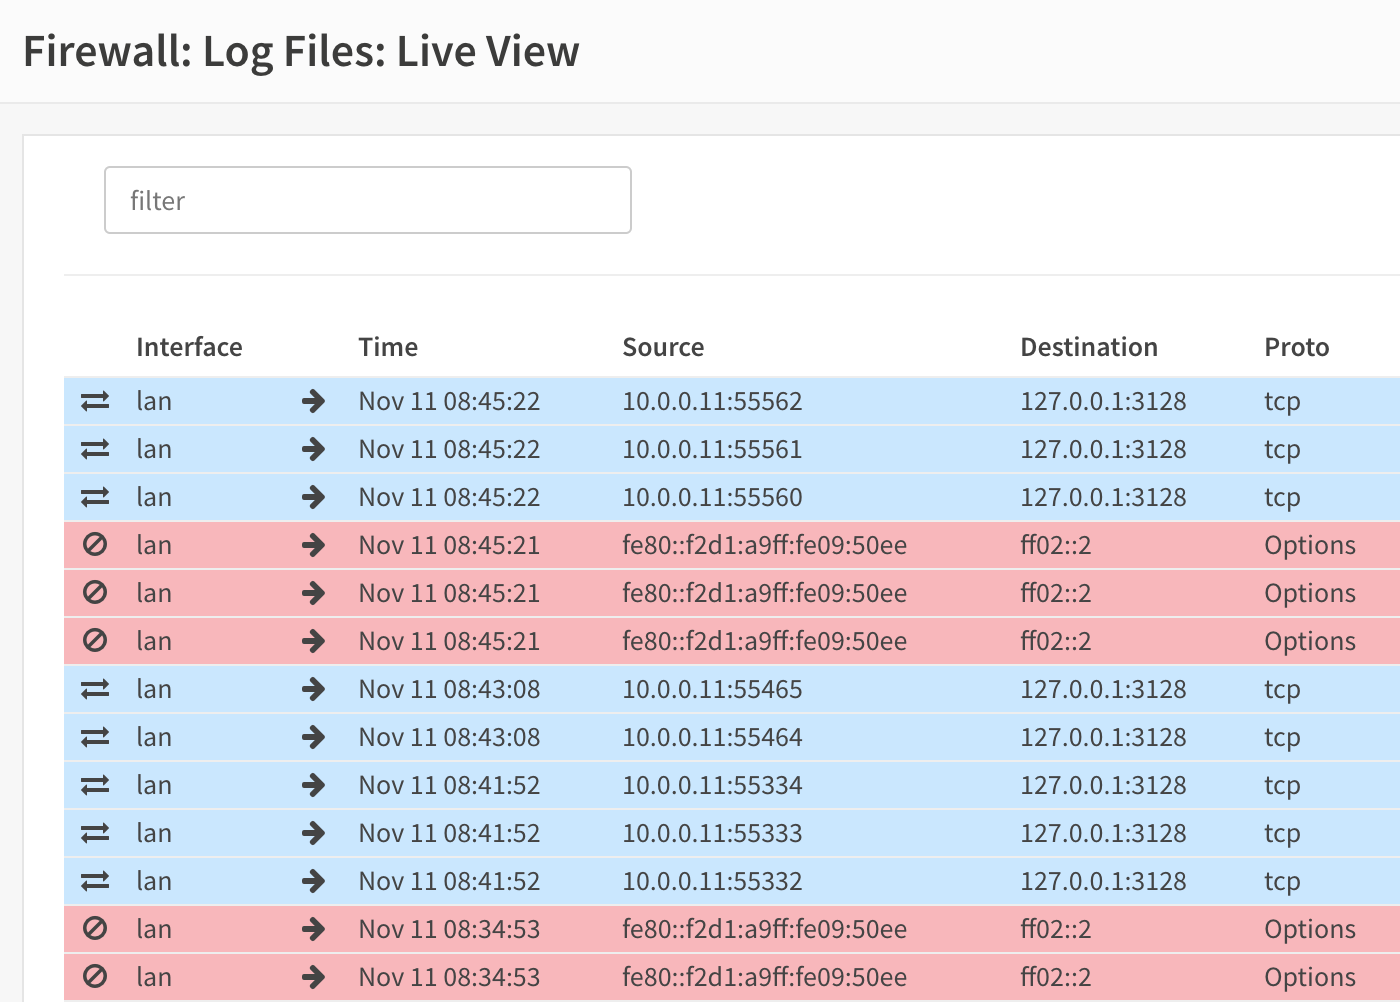Click the destination 127.0.0.1:3128 on the top row
Viewport: 1400px width, 1002px height.
(1103, 401)
